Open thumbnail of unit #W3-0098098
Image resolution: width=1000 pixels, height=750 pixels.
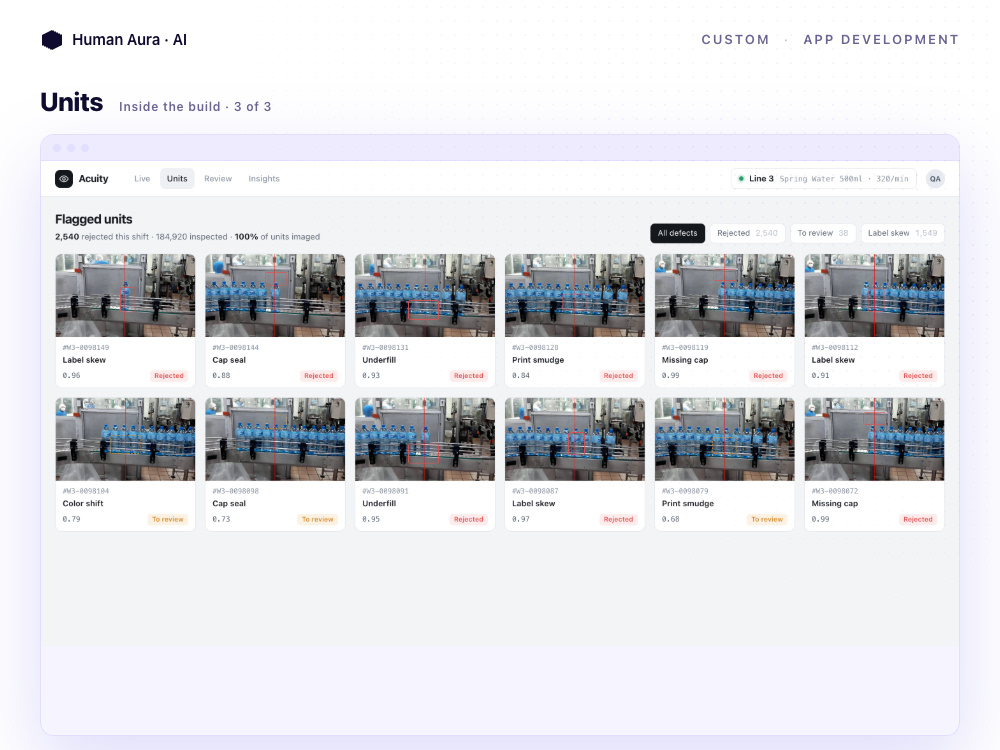coord(275,439)
